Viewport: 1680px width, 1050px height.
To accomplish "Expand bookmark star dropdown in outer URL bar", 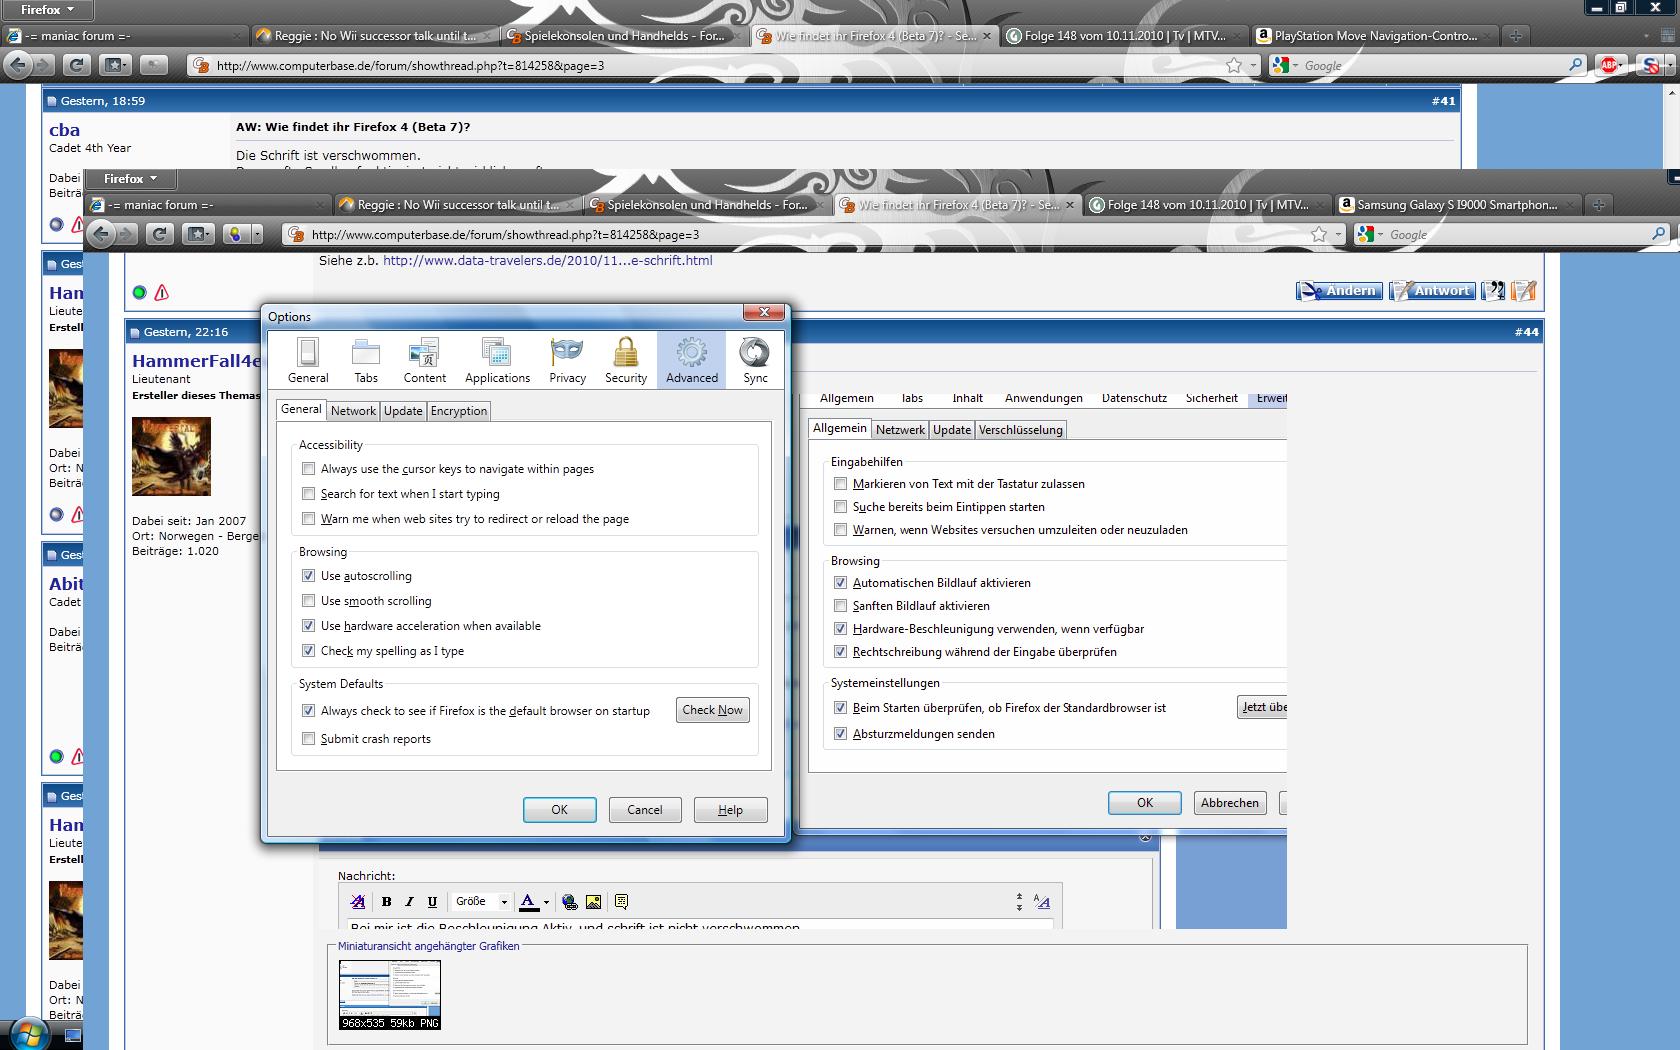I will 1253,66.
